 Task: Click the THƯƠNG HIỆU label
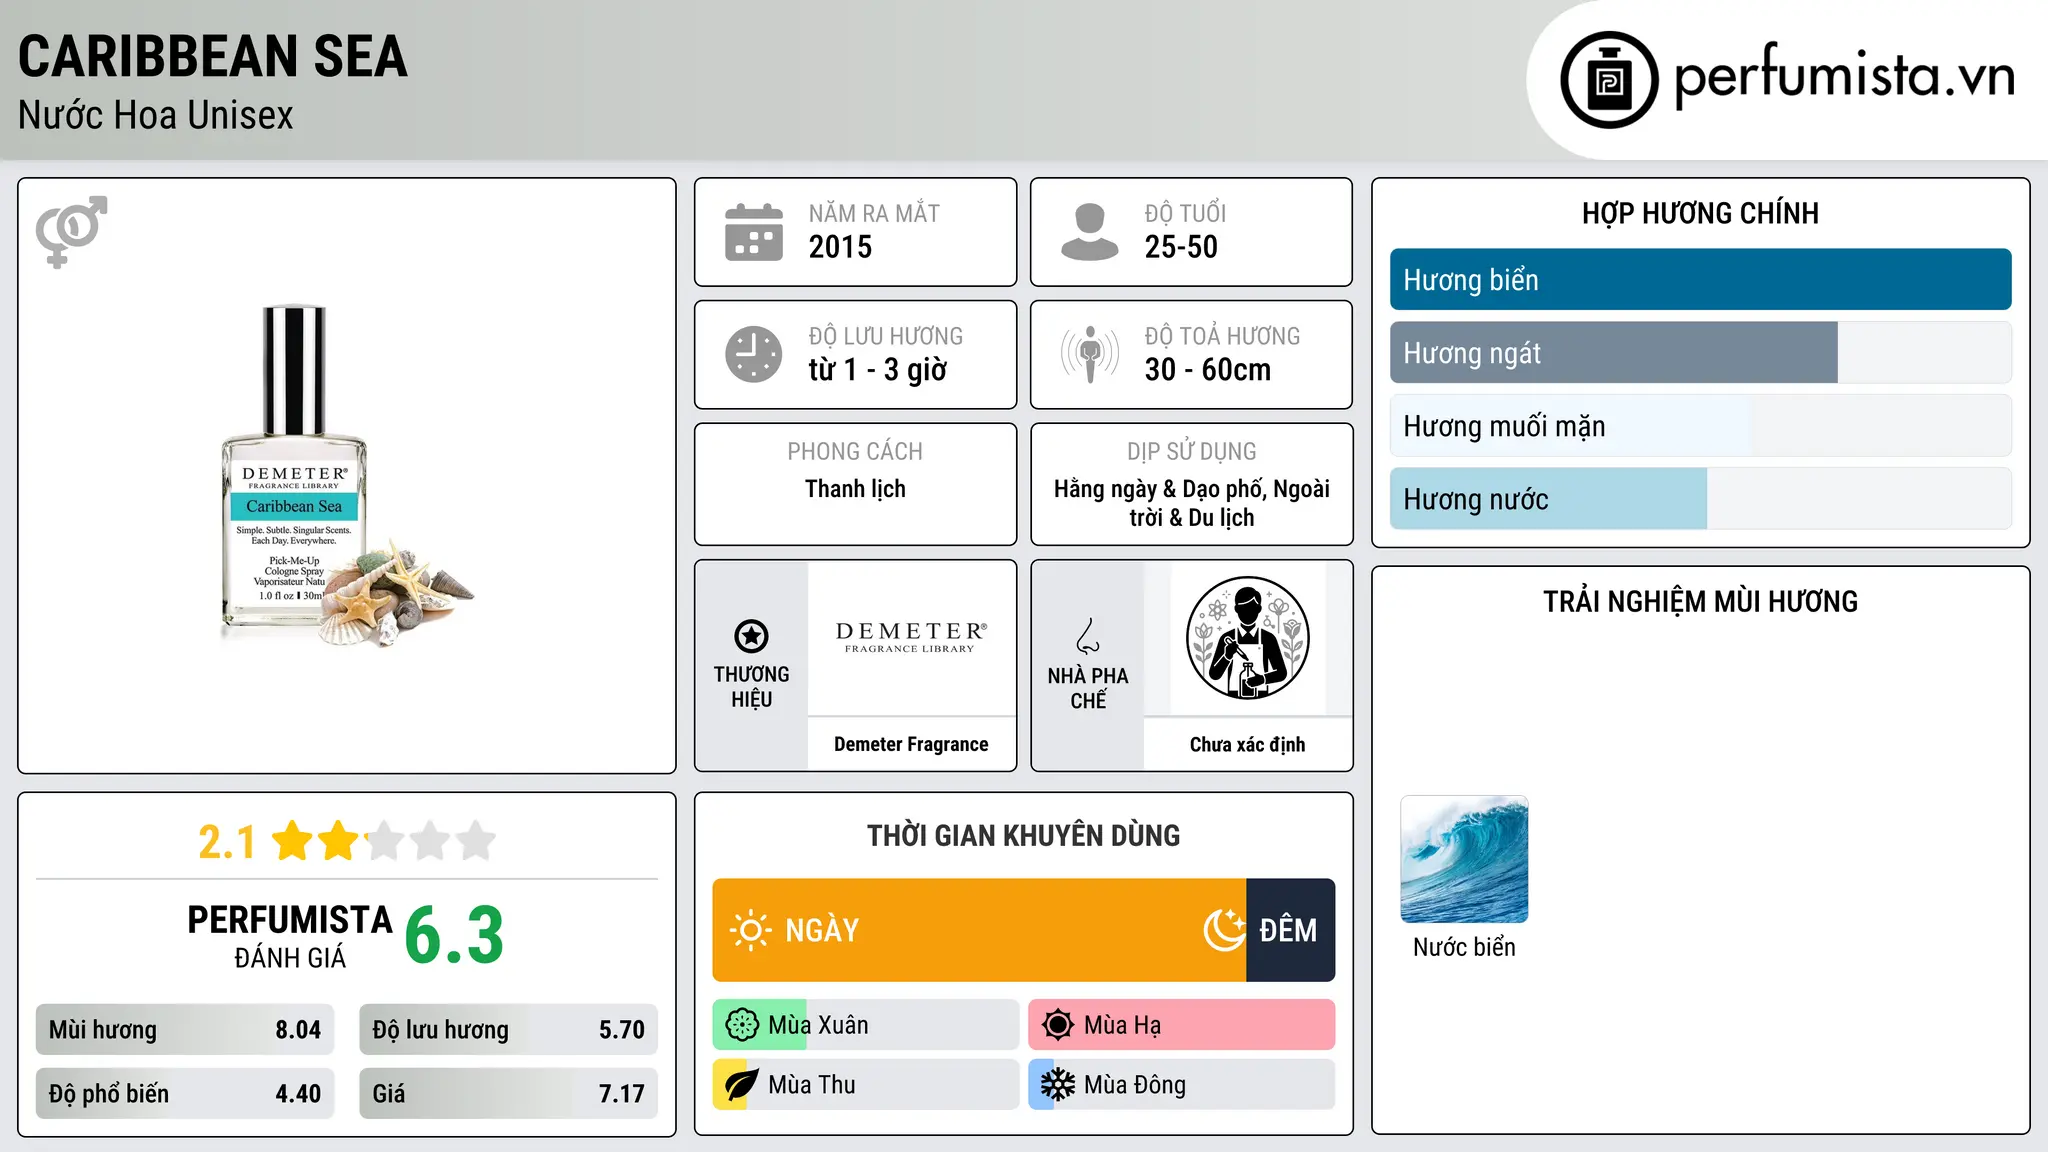751,687
